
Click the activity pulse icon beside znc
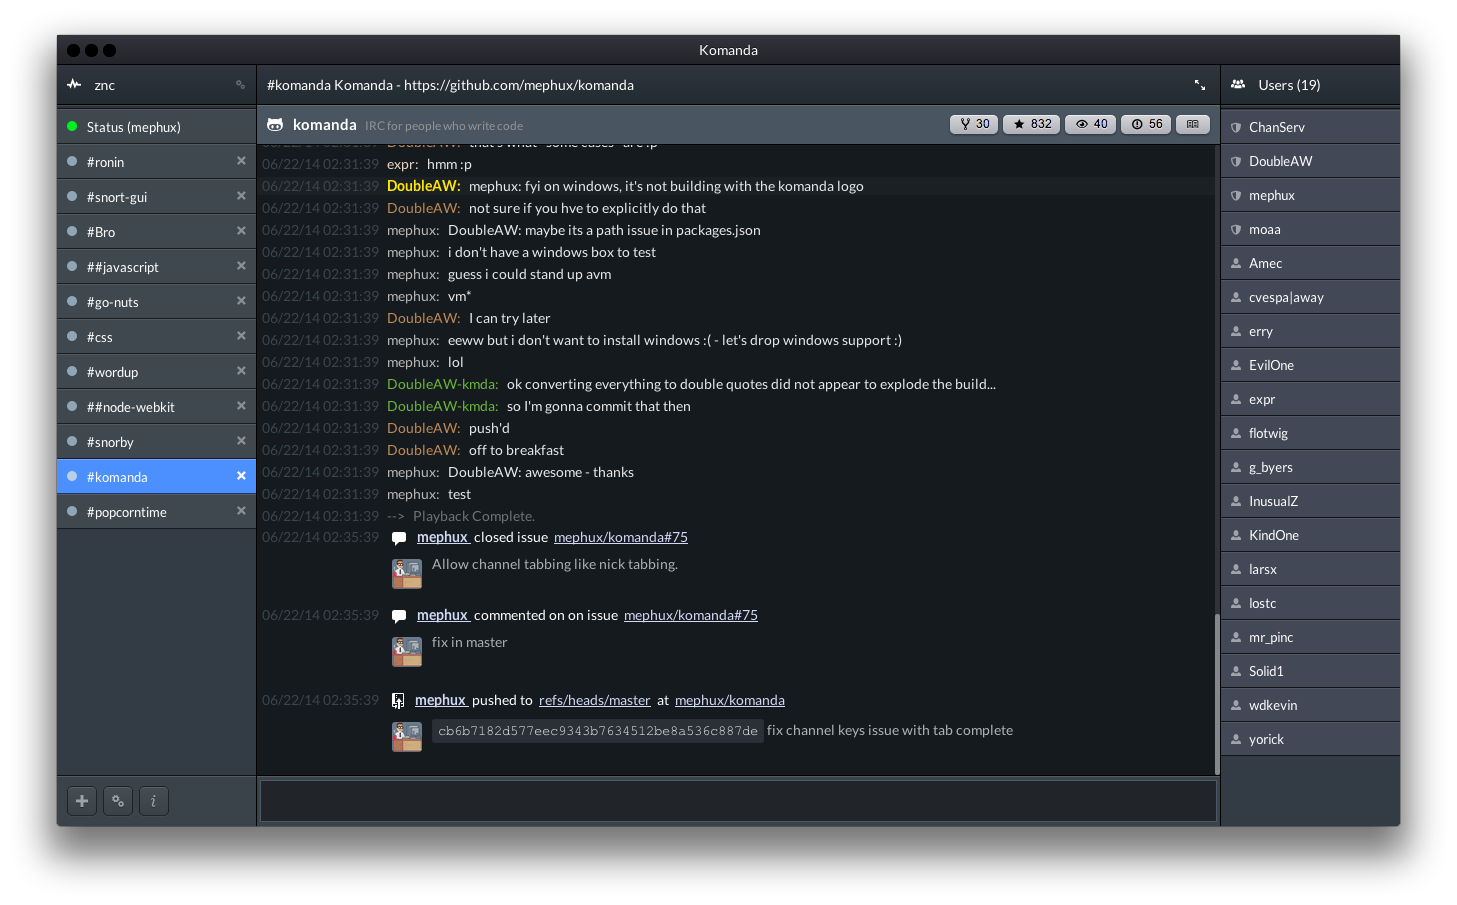coord(74,85)
